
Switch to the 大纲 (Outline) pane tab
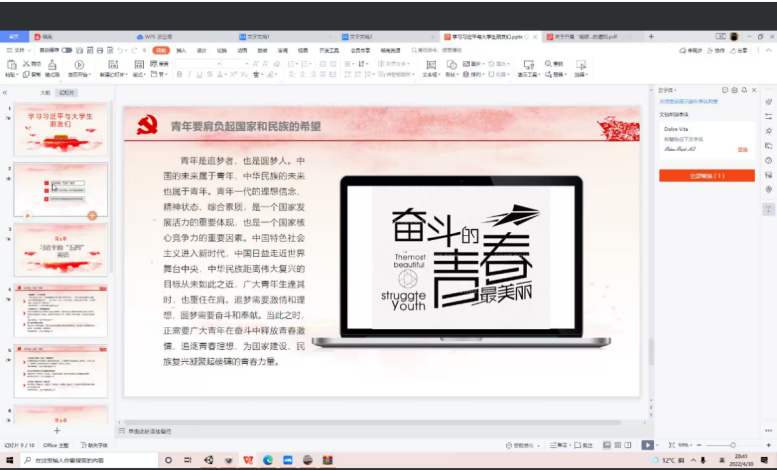coord(45,92)
